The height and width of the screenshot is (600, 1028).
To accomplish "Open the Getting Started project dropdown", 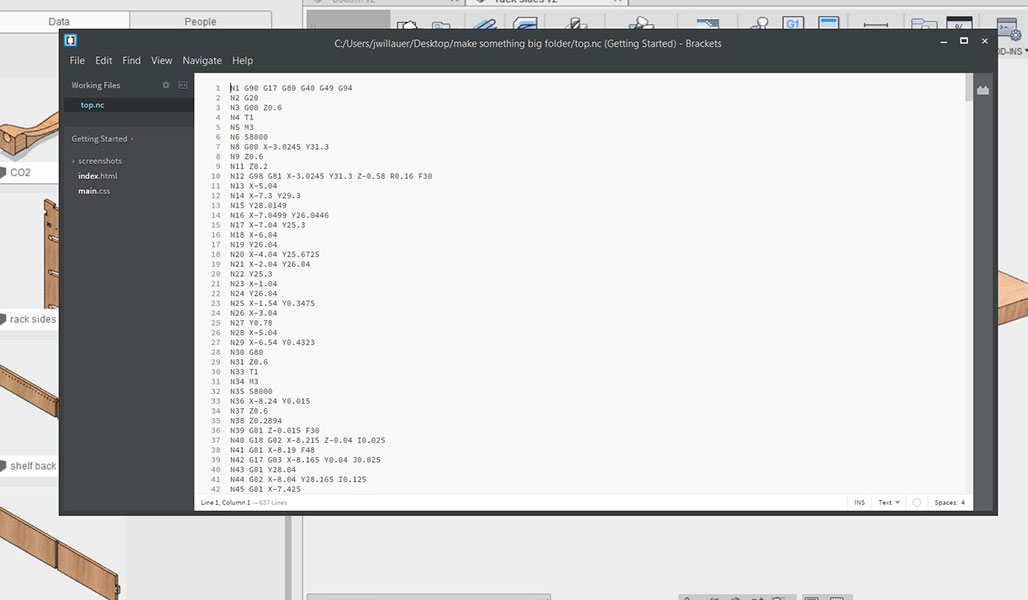I will point(102,139).
